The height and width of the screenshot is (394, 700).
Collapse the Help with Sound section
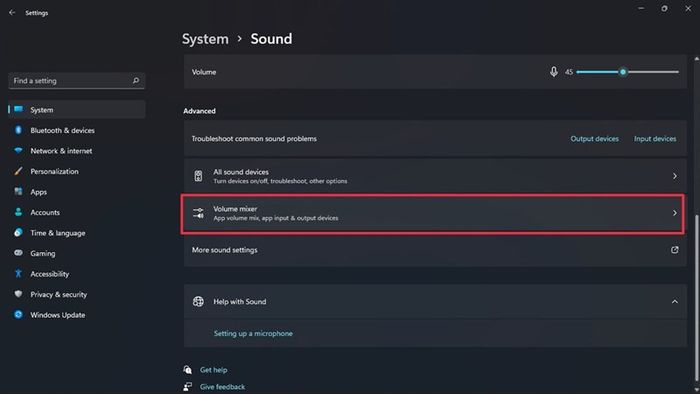pyautogui.click(x=675, y=302)
